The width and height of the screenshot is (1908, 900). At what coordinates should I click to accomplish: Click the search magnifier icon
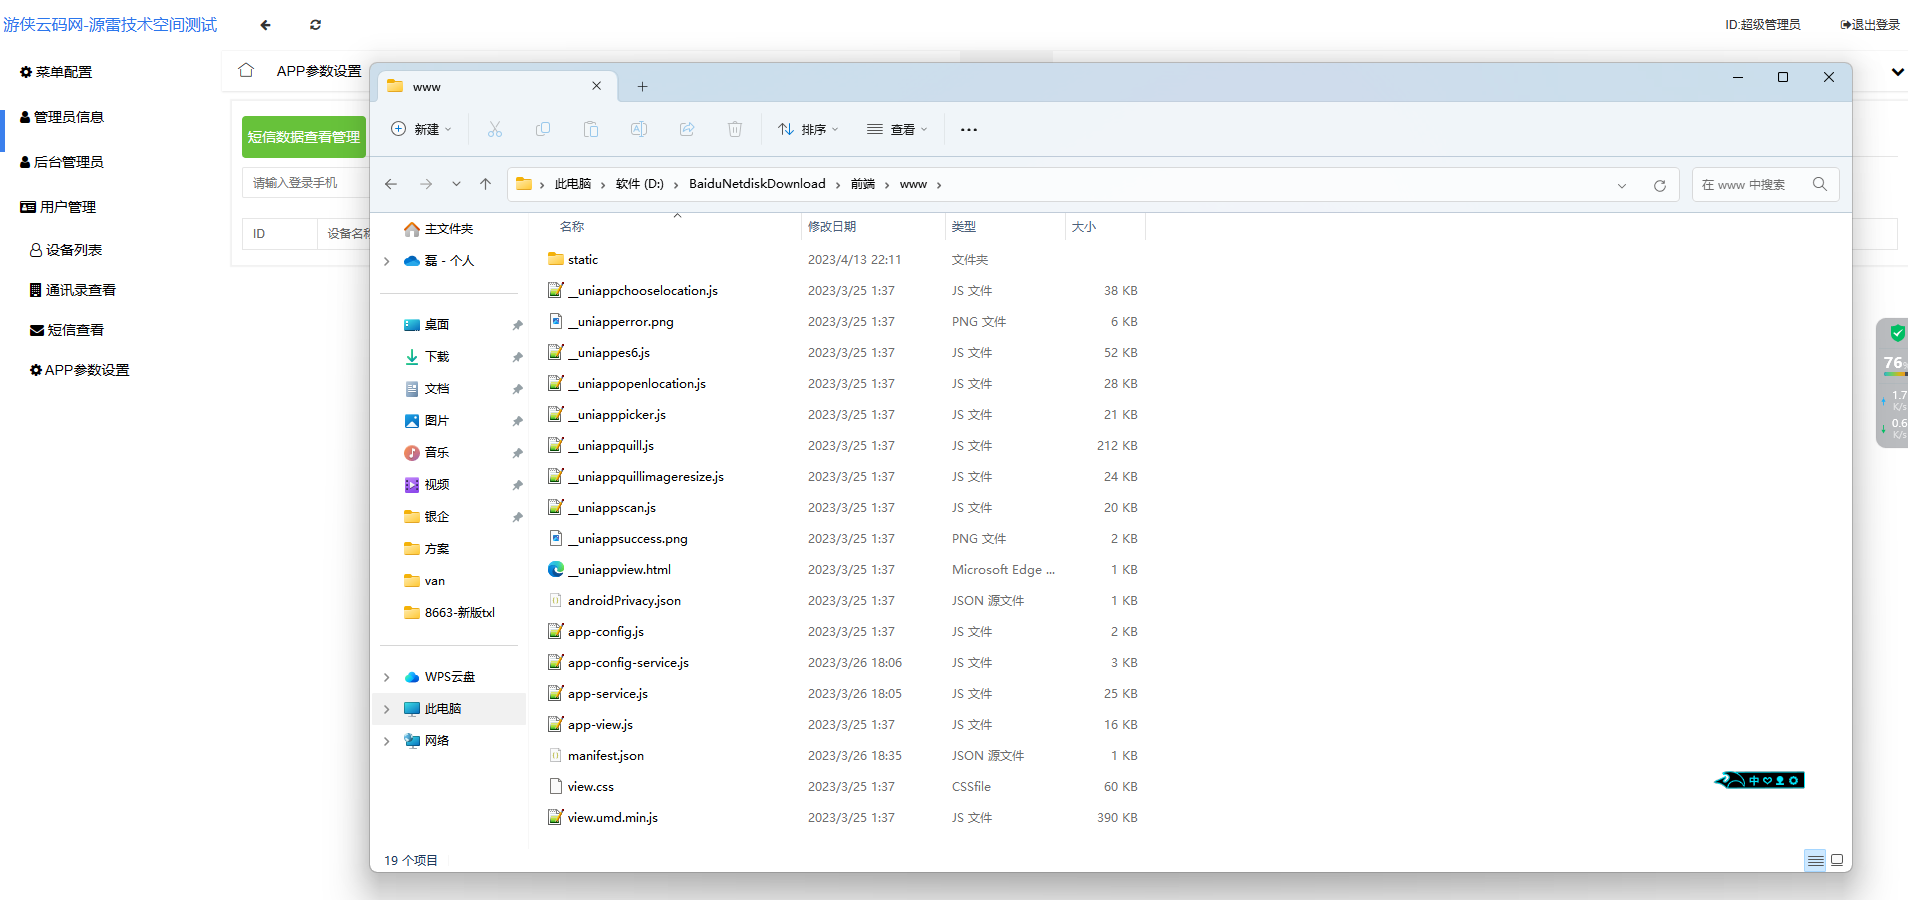tap(1820, 184)
